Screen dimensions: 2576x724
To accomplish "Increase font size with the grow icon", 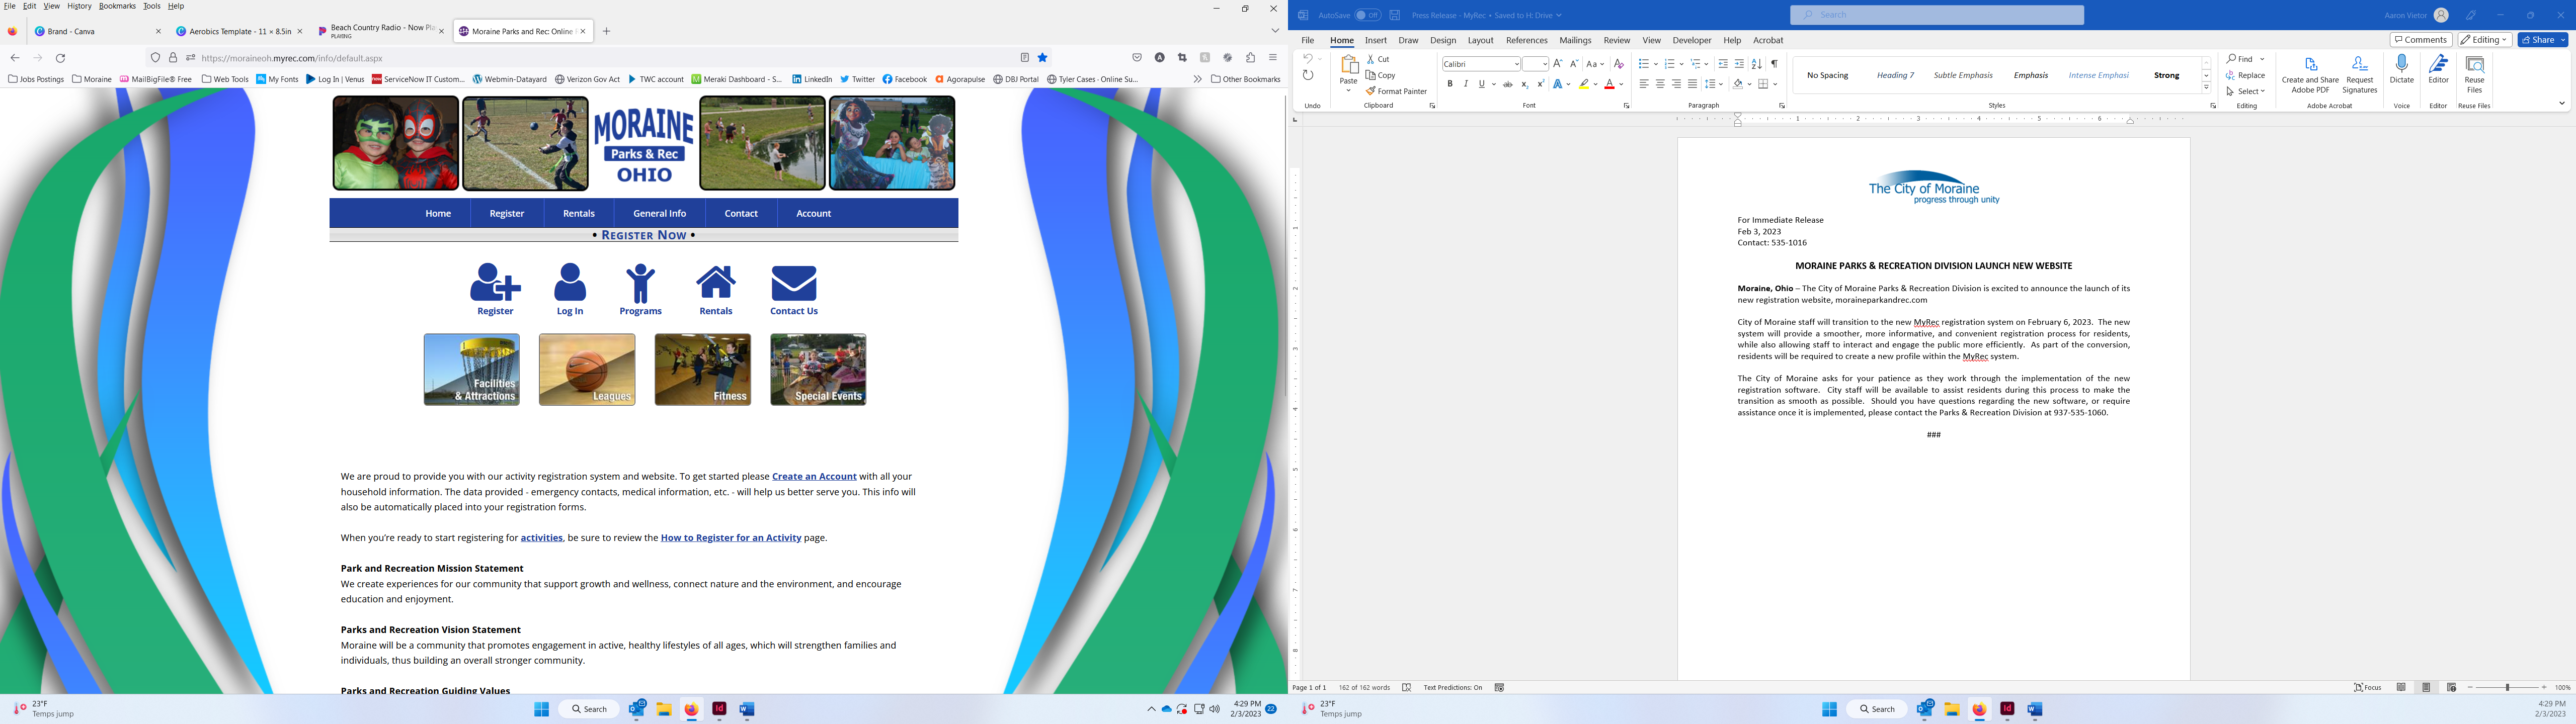I will 1558,64.
